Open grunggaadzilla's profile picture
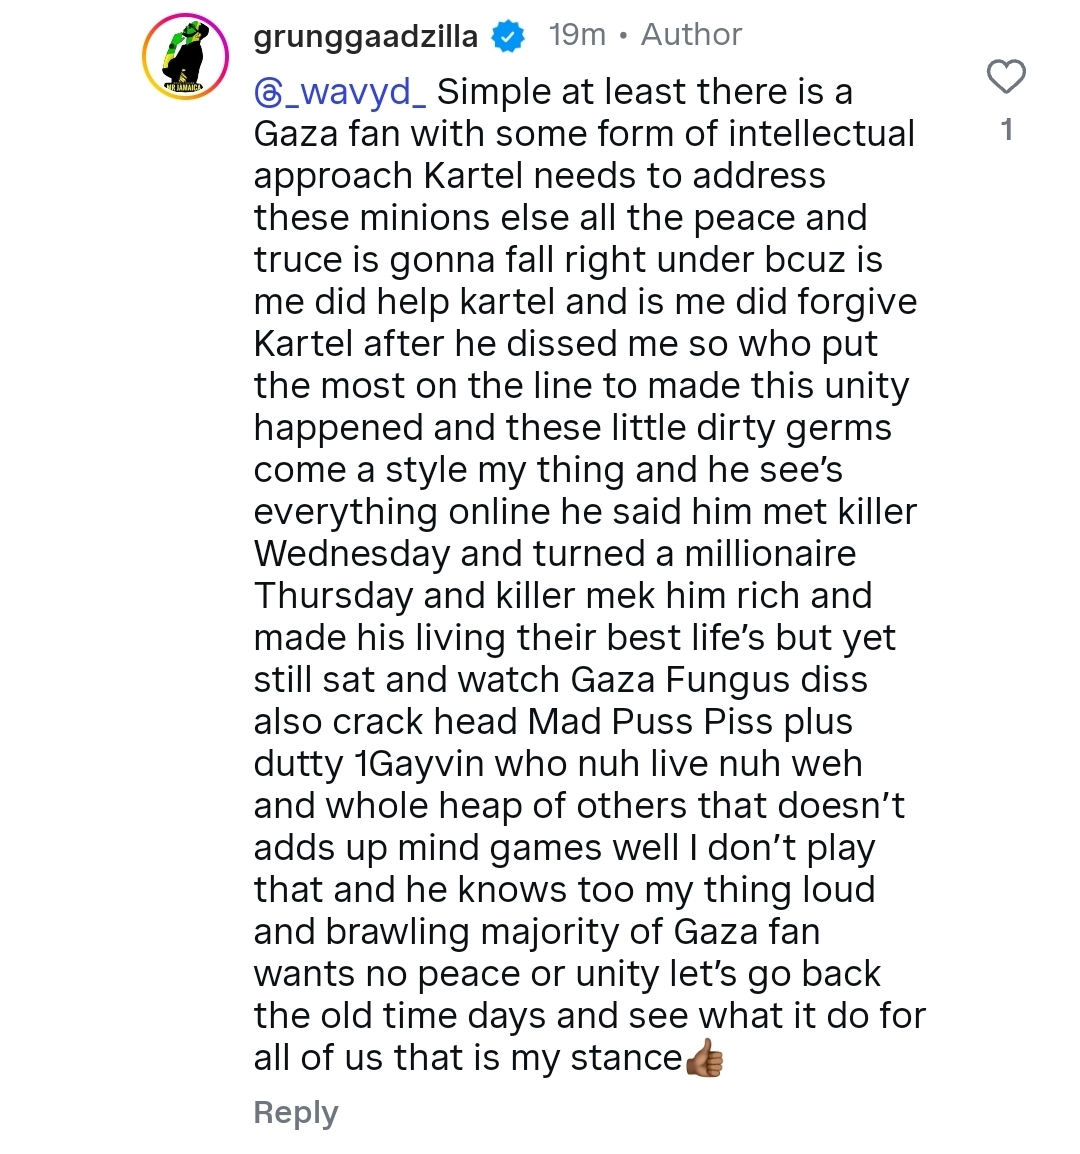The image size is (1080, 1154). pos(186,57)
